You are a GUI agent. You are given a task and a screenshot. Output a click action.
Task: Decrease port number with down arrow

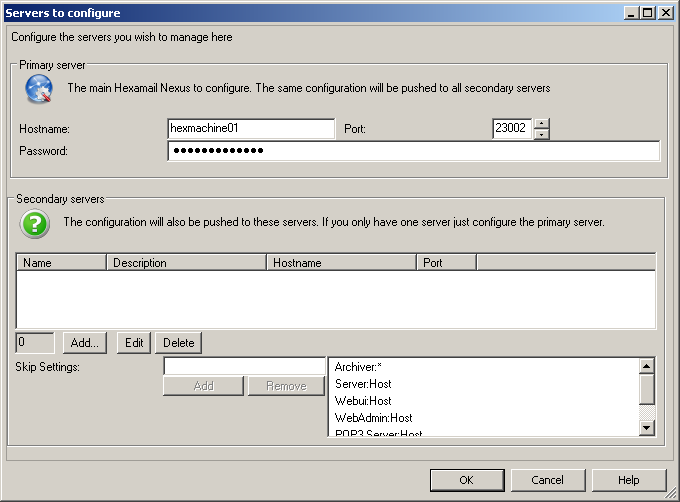541,134
